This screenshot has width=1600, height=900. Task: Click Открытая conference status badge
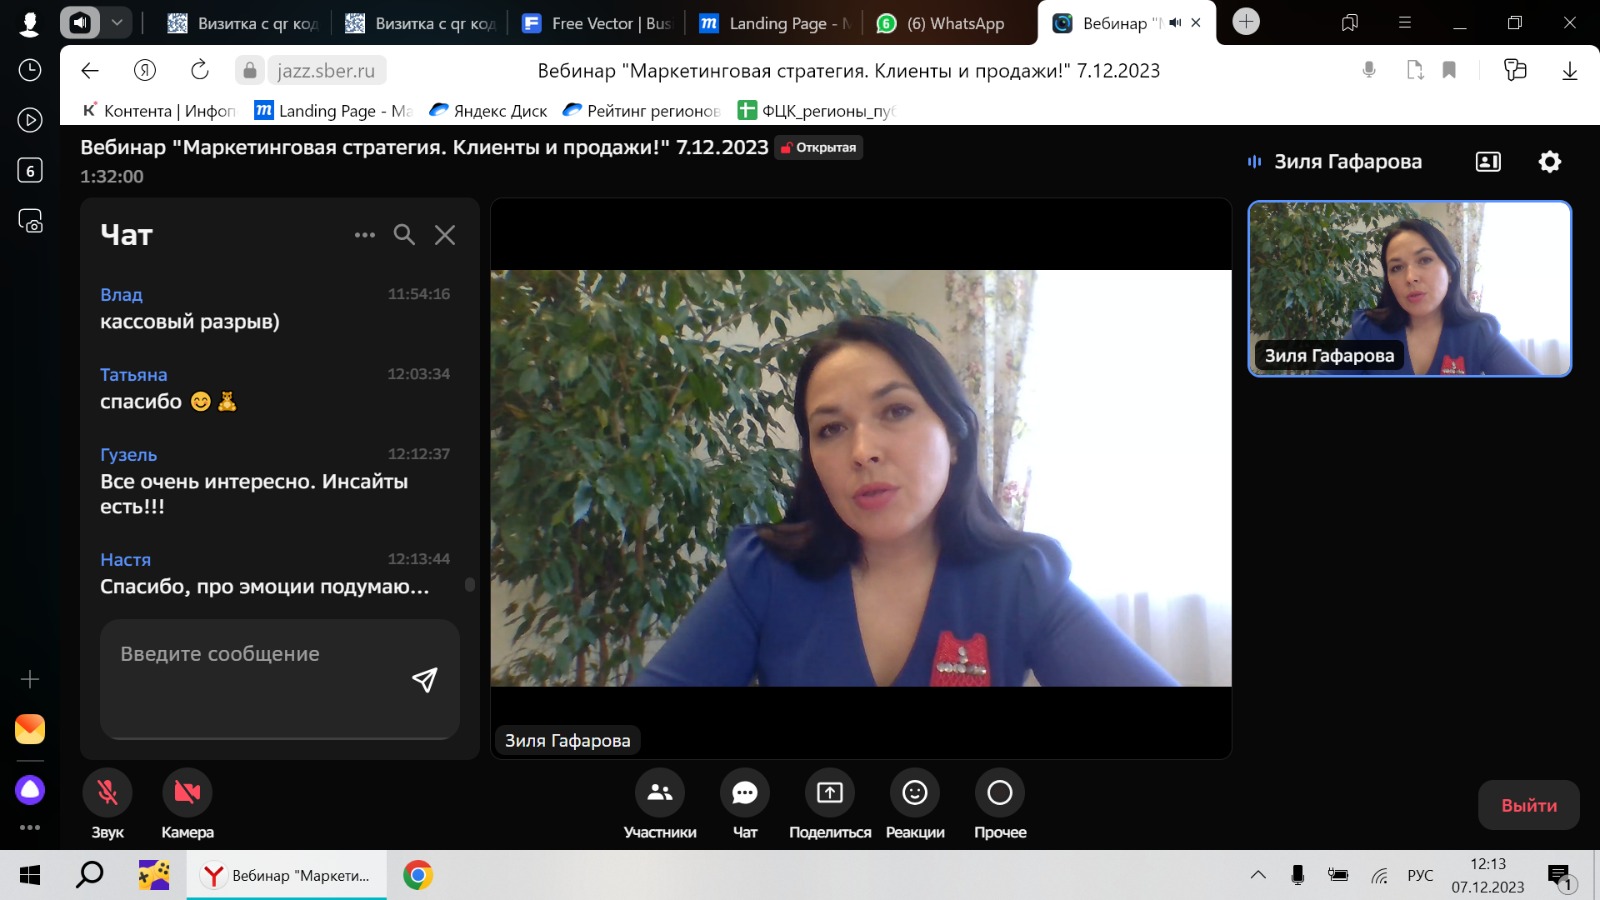point(819,148)
